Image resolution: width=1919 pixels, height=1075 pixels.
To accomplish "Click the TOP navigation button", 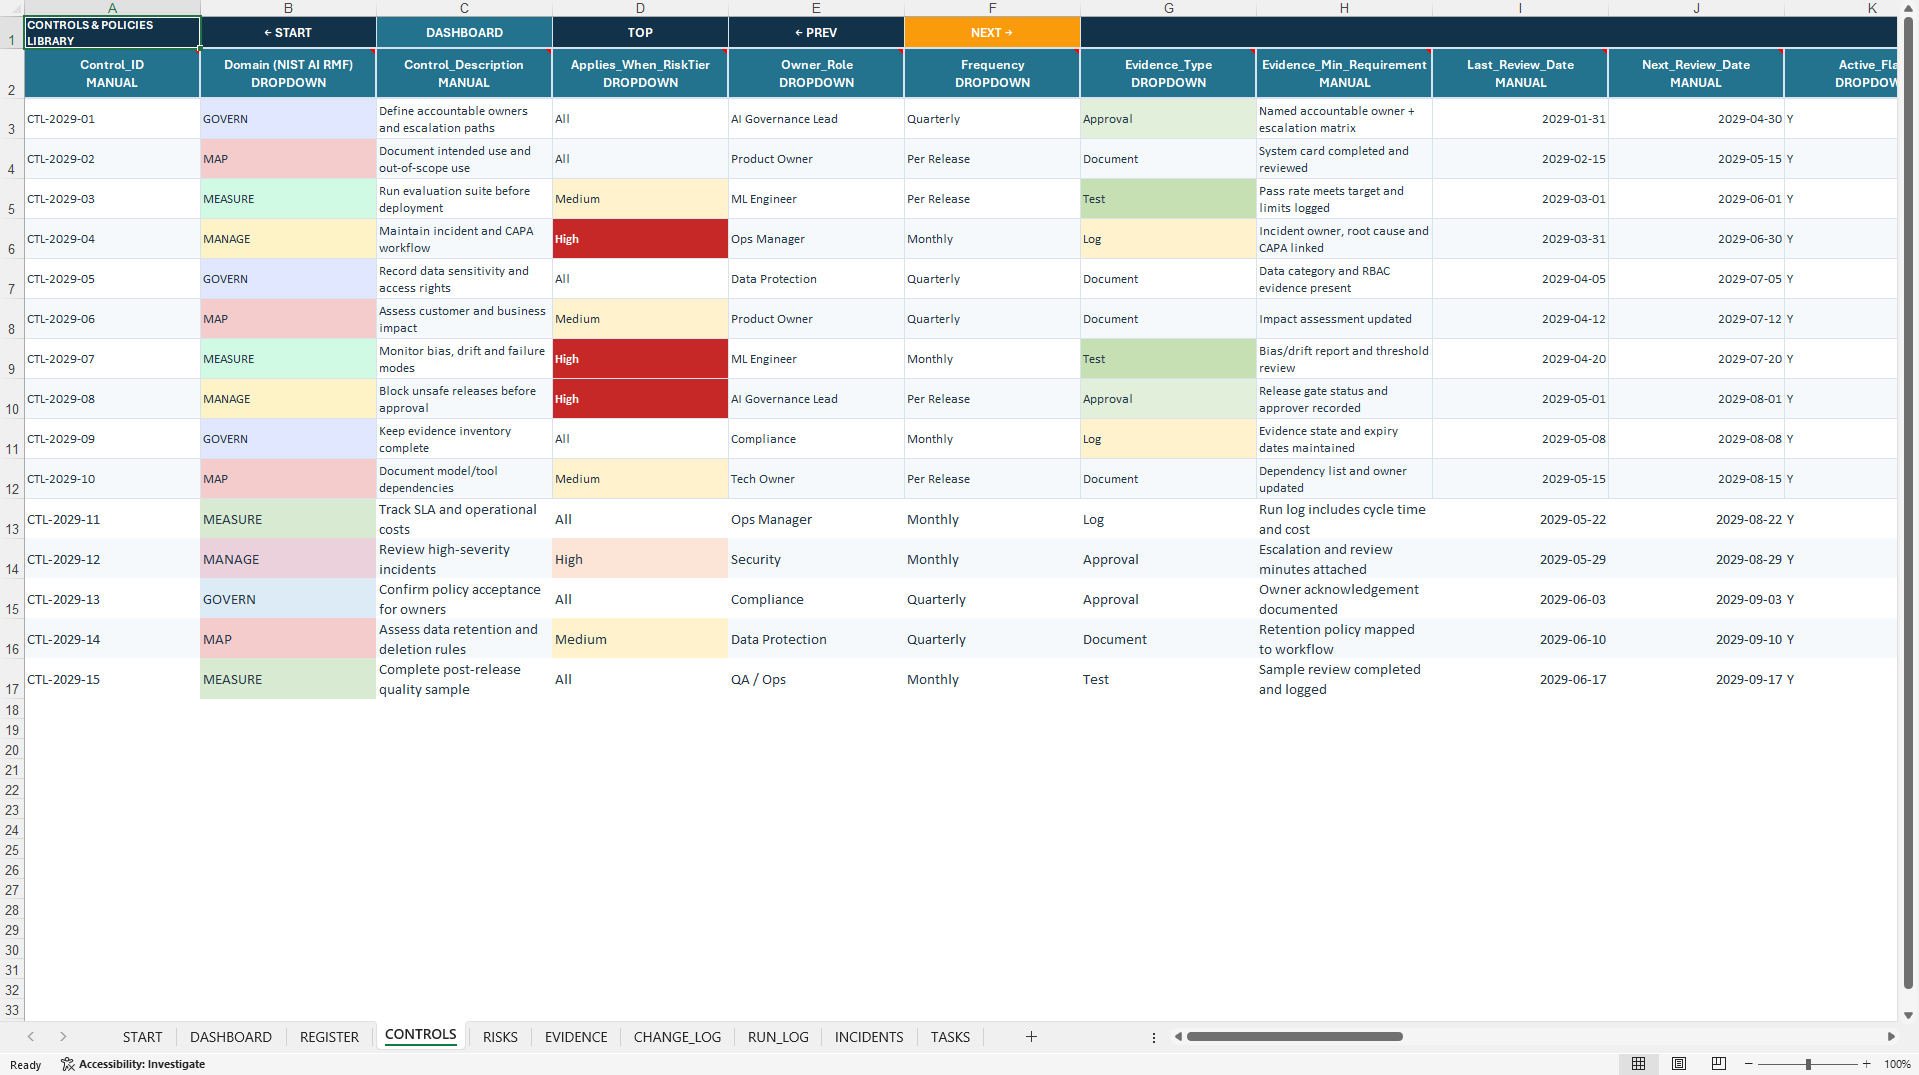I will pyautogui.click(x=640, y=32).
